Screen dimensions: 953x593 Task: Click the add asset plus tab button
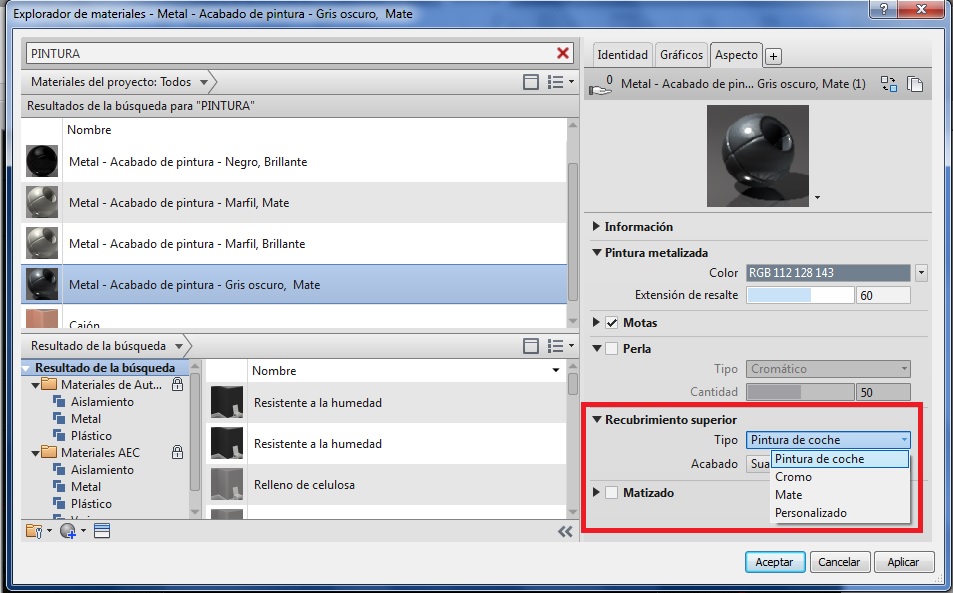pos(774,56)
